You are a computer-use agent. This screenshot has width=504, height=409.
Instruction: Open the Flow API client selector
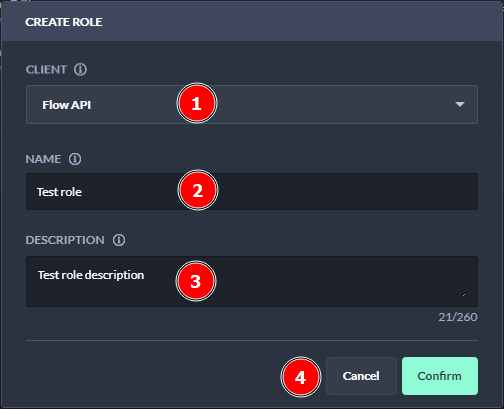click(252, 104)
